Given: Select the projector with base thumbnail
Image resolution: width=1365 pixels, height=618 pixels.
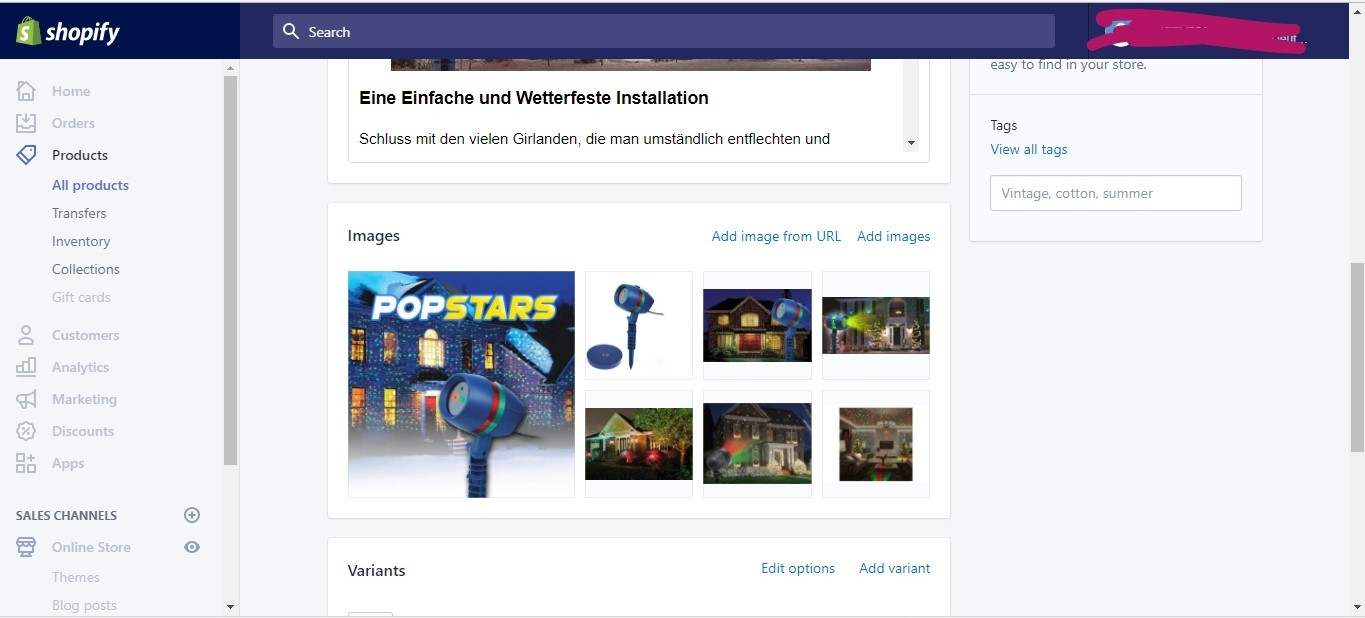Looking at the screenshot, I should 638,325.
